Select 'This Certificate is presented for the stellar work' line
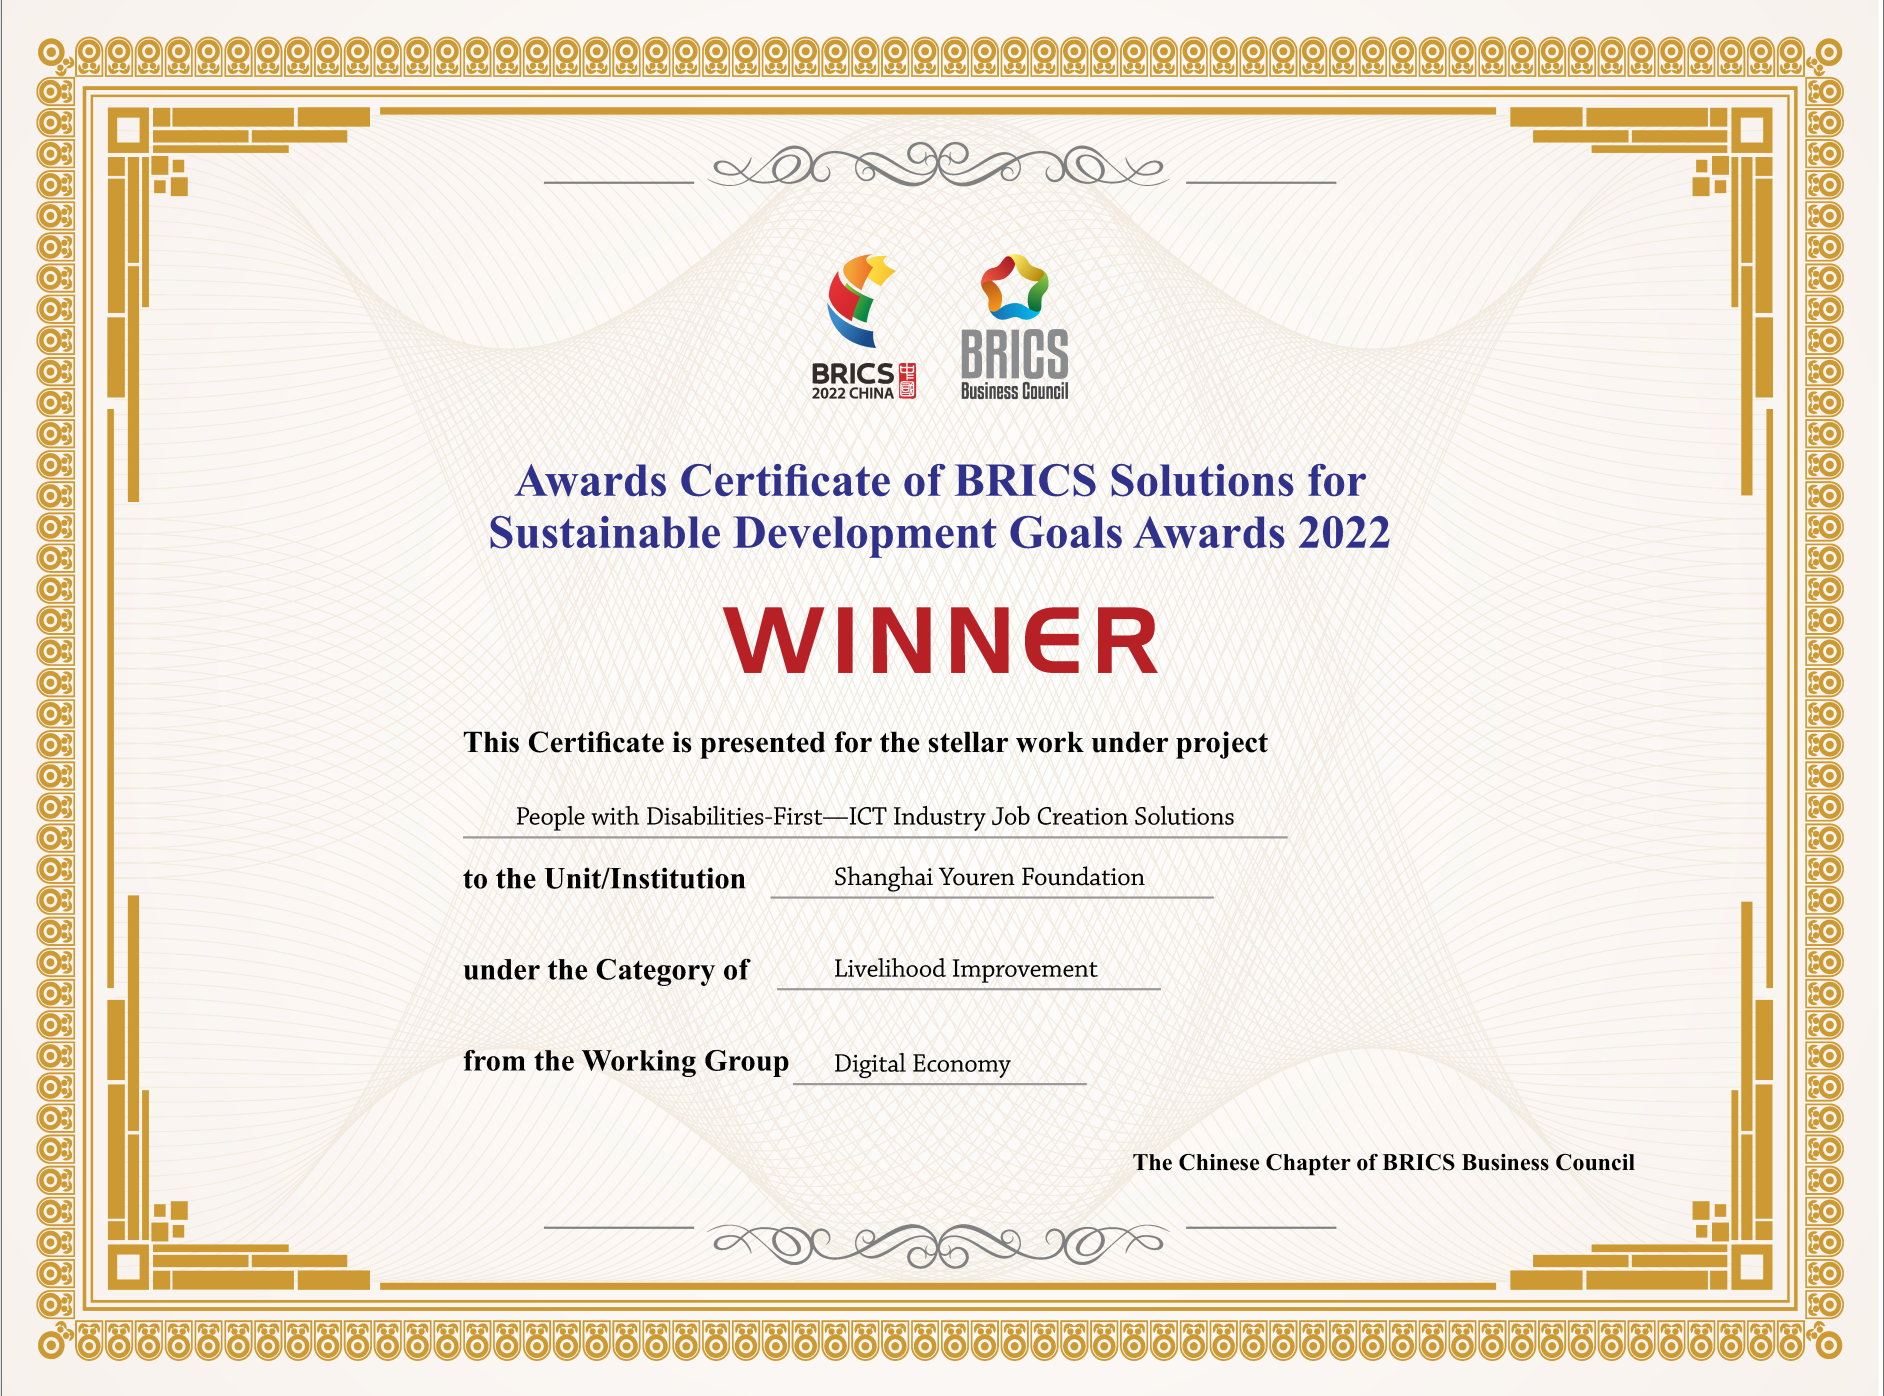This screenshot has height=1396, width=1884. click(x=865, y=743)
